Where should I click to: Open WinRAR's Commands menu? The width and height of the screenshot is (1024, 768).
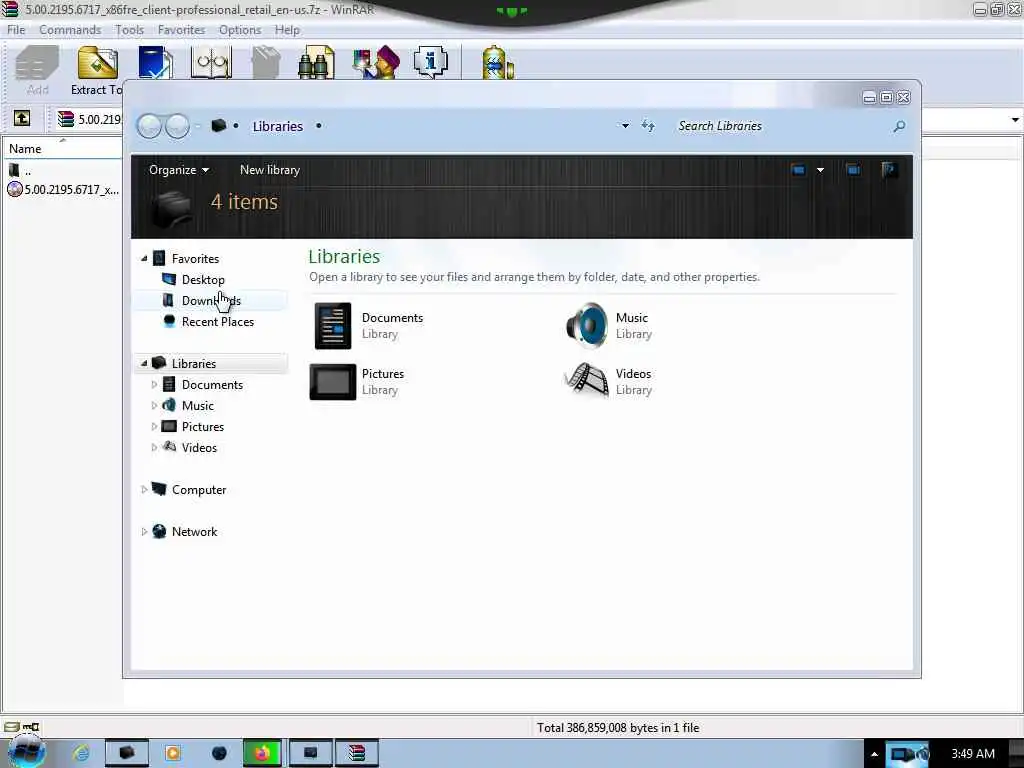click(70, 29)
